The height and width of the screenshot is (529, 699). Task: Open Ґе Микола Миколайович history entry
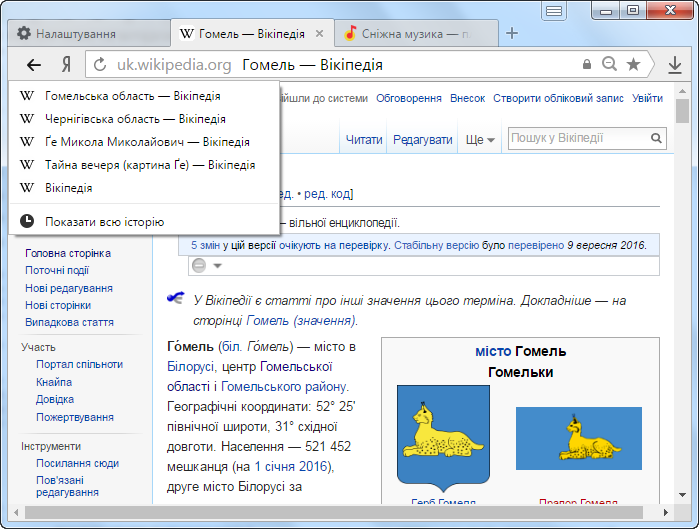point(144,142)
